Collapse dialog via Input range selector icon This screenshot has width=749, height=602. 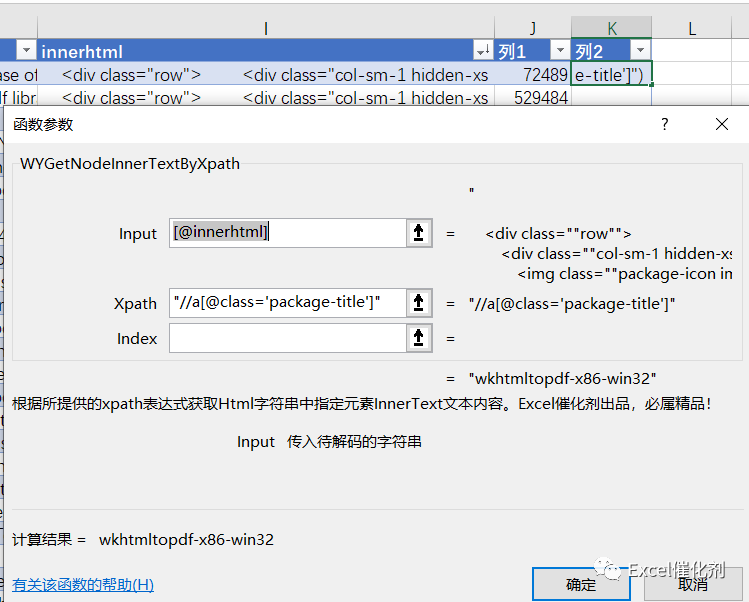coord(419,233)
